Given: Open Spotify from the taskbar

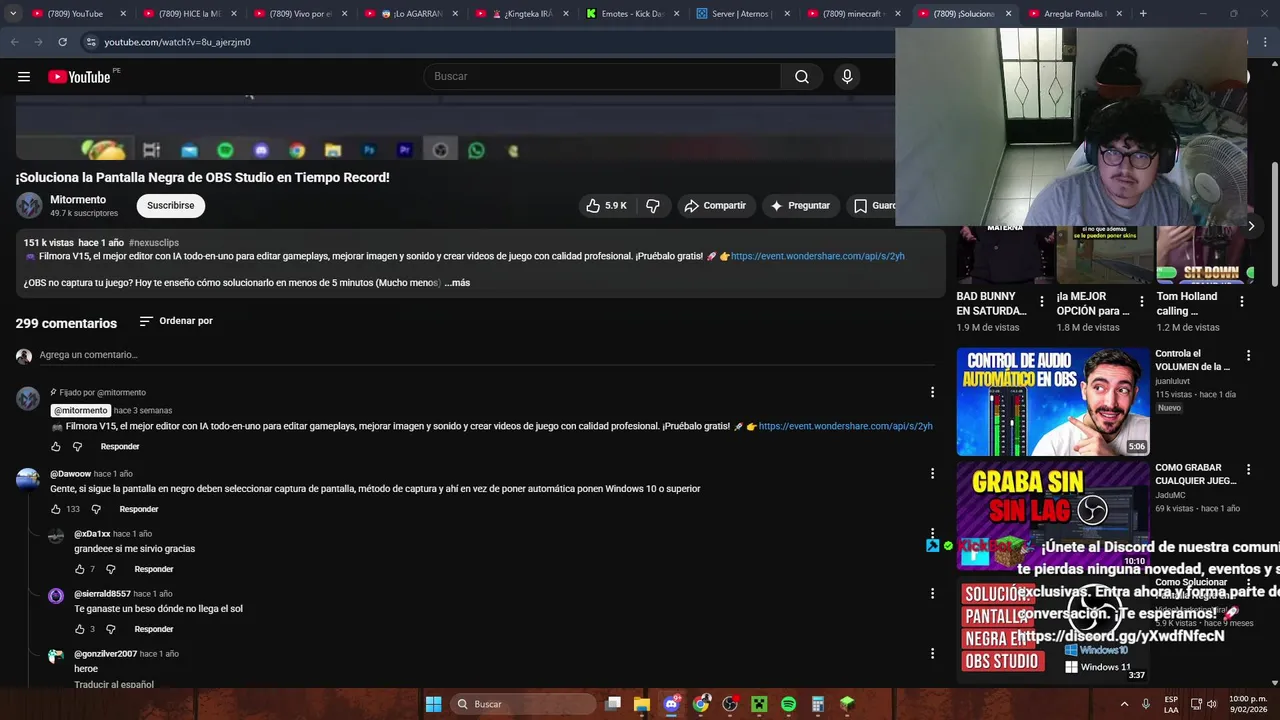Looking at the screenshot, I should click(788, 704).
